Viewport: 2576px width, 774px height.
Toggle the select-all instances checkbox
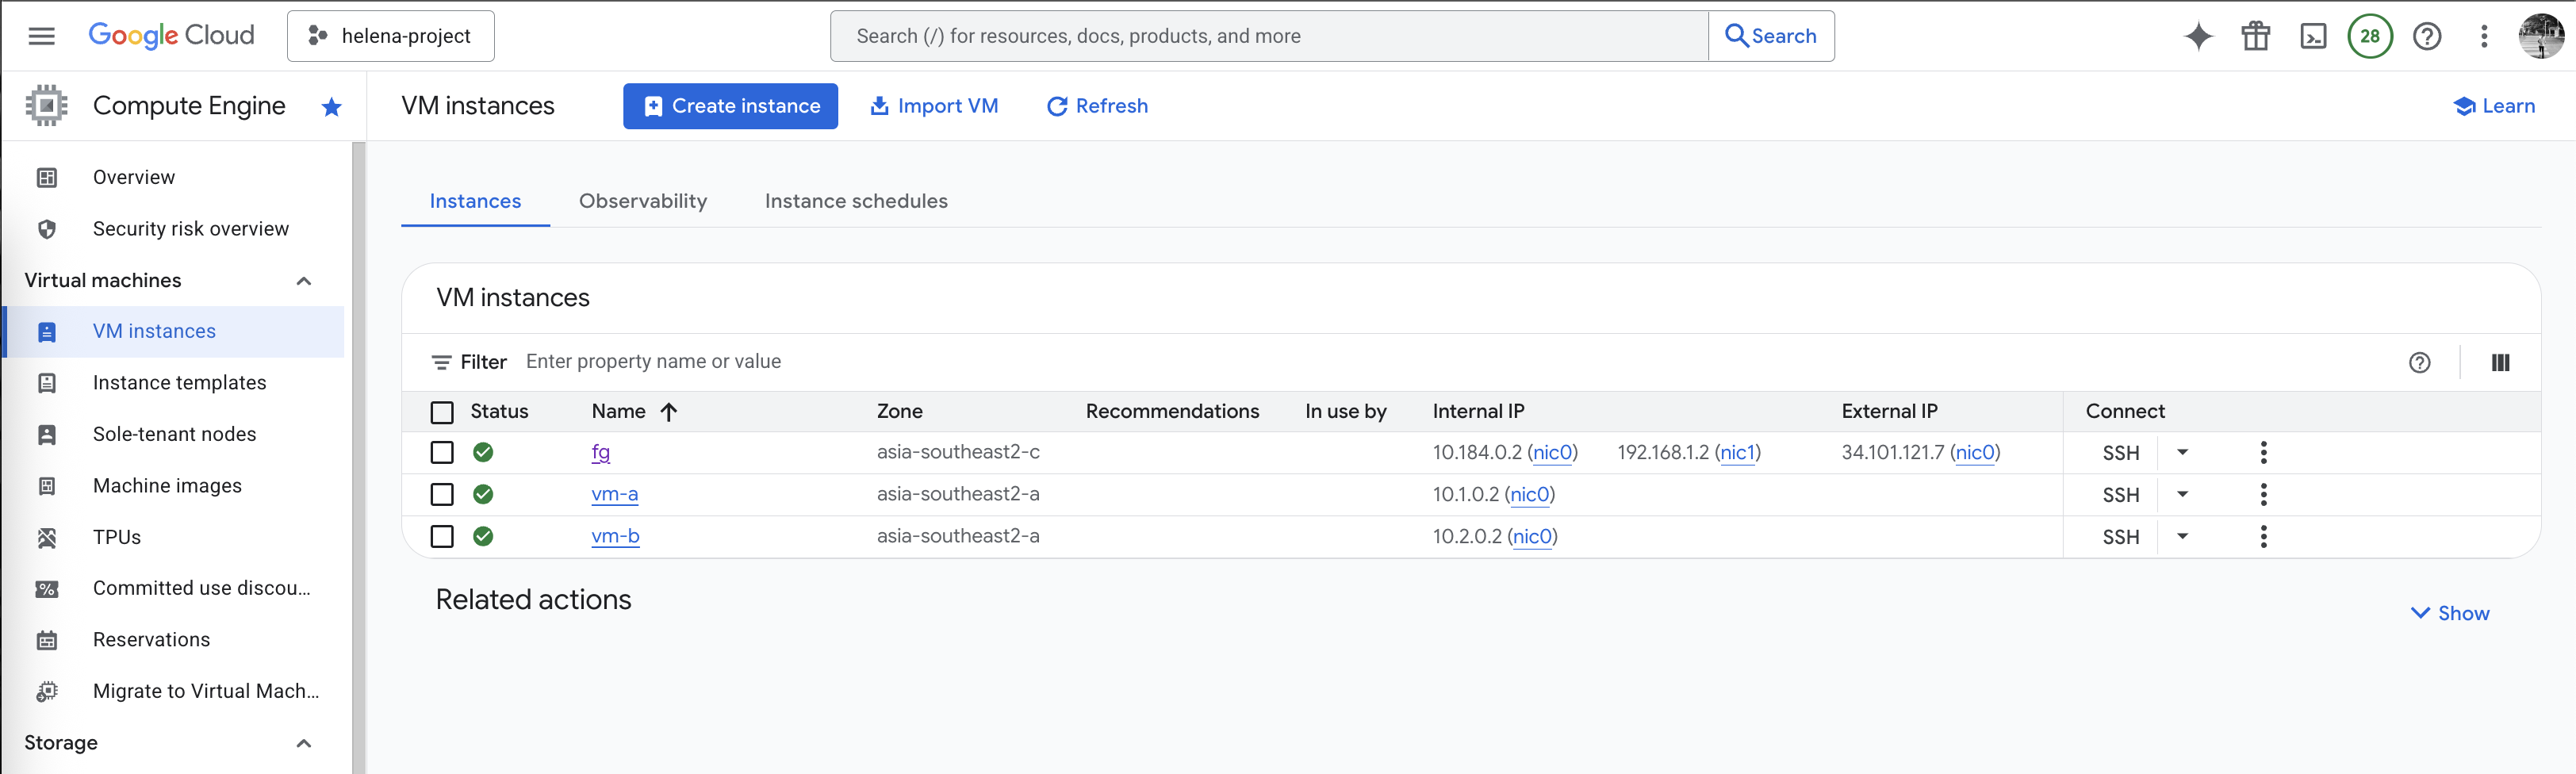[441, 412]
